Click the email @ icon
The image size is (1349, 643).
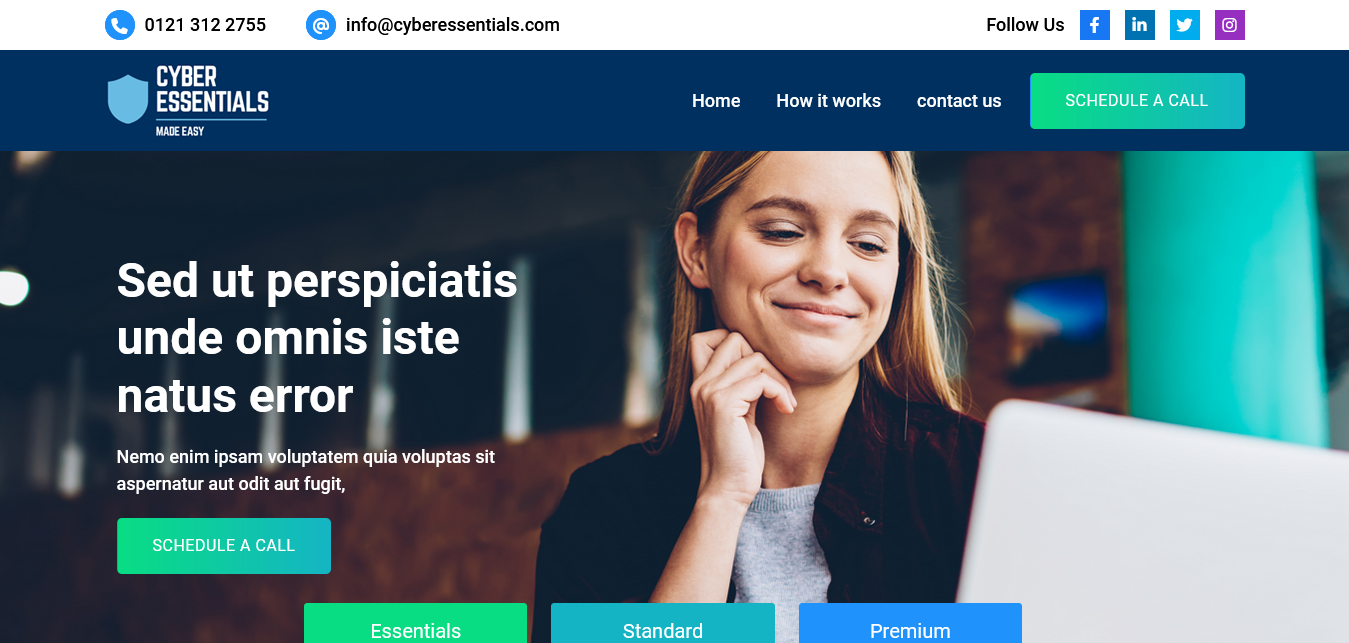pyautogui.click(x=321, y=25)
